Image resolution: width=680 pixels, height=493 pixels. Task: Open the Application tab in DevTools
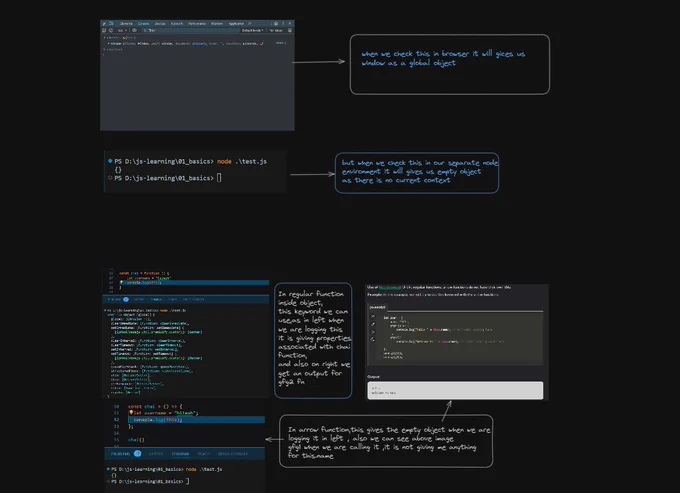click(x=236, y=23)
